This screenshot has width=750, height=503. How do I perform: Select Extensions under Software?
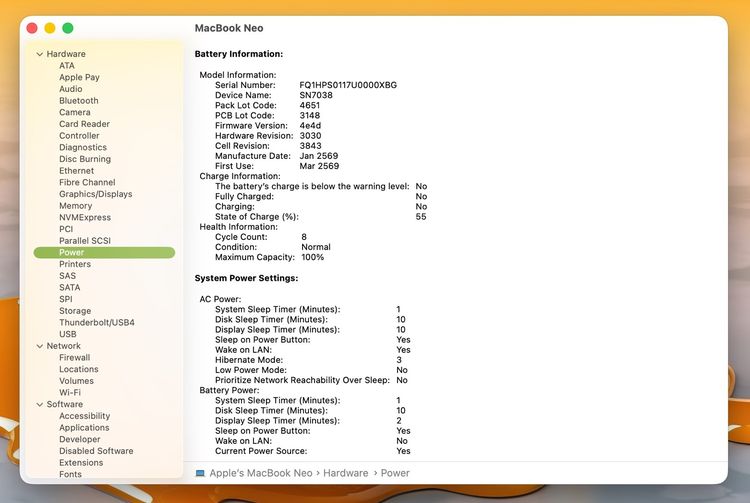point(81,463)
